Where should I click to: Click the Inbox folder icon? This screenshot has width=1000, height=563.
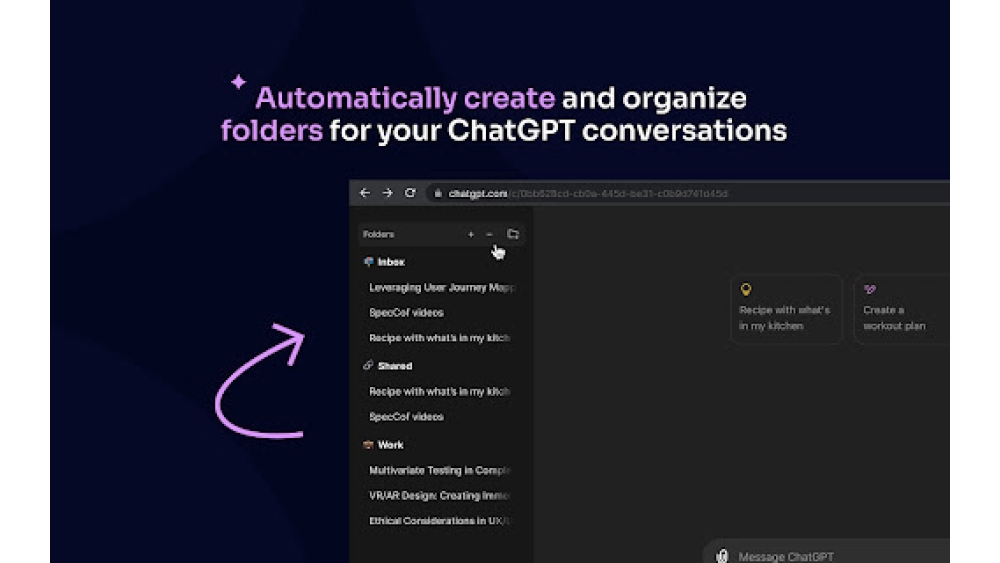(368, 261)
